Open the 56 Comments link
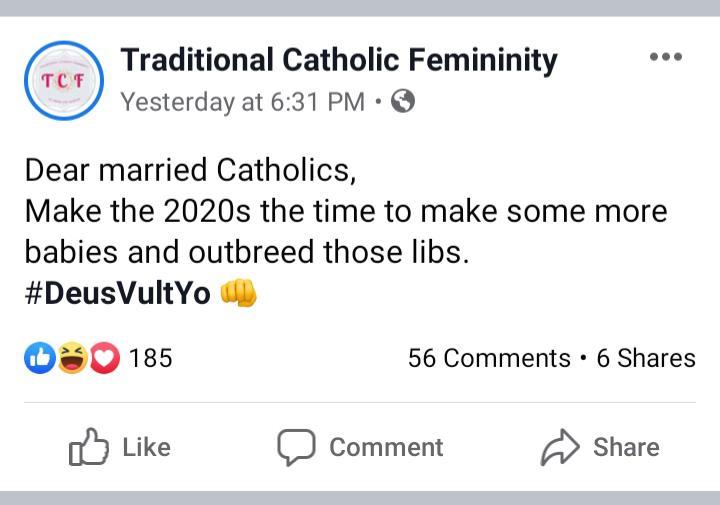The height and width of the screenshot is (505, 720). pos(489,358)
